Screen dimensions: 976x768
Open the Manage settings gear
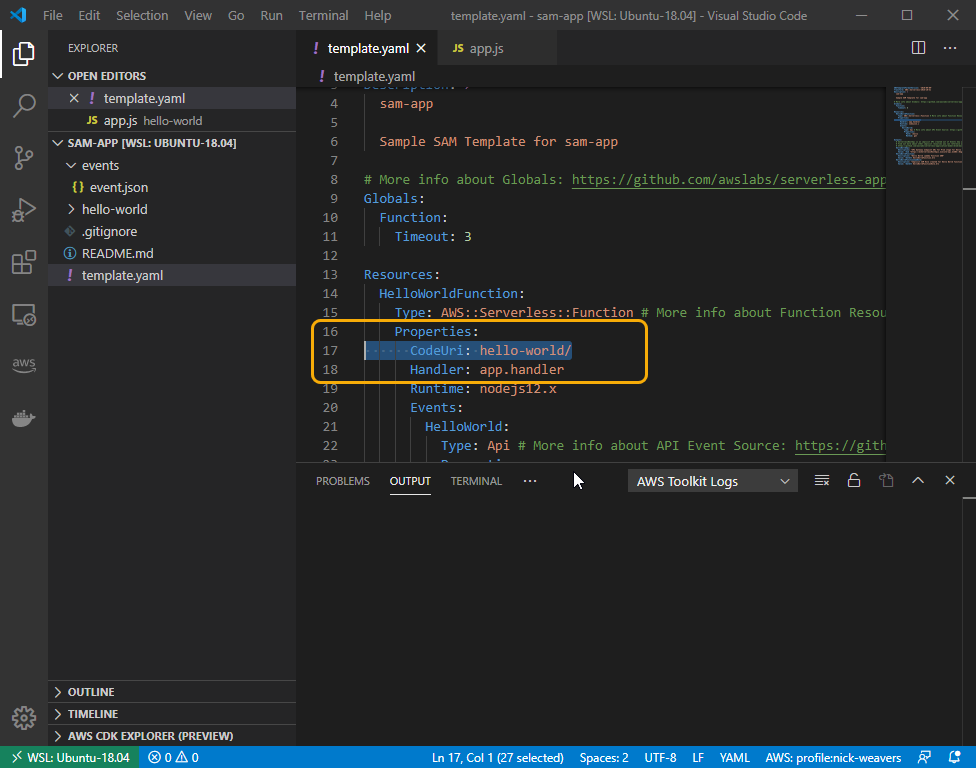(23, 717)
